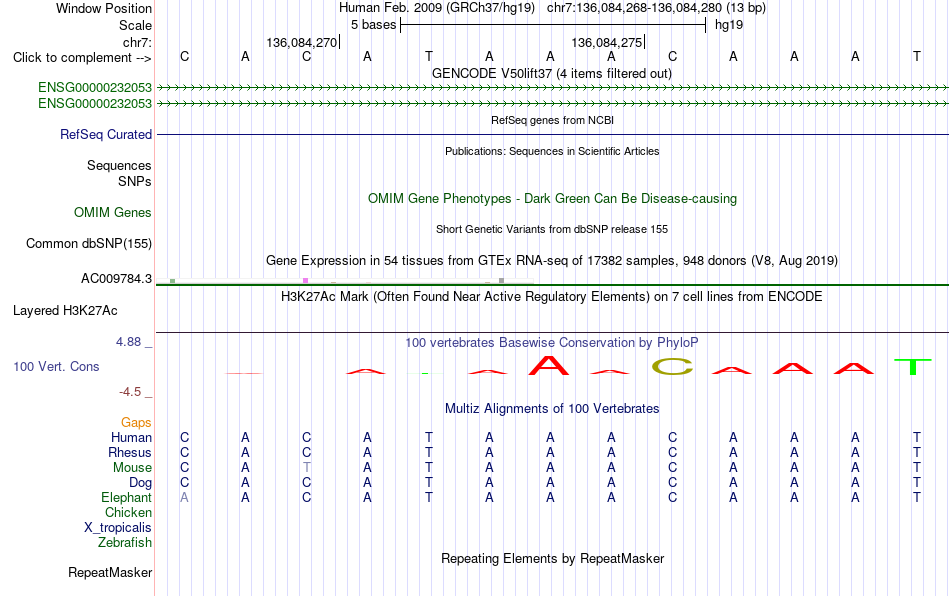The width and height of the screenshot is (950, 596).
Task: Open the GENCODE V50lift37 track title
Action: [x=552, y=74]
